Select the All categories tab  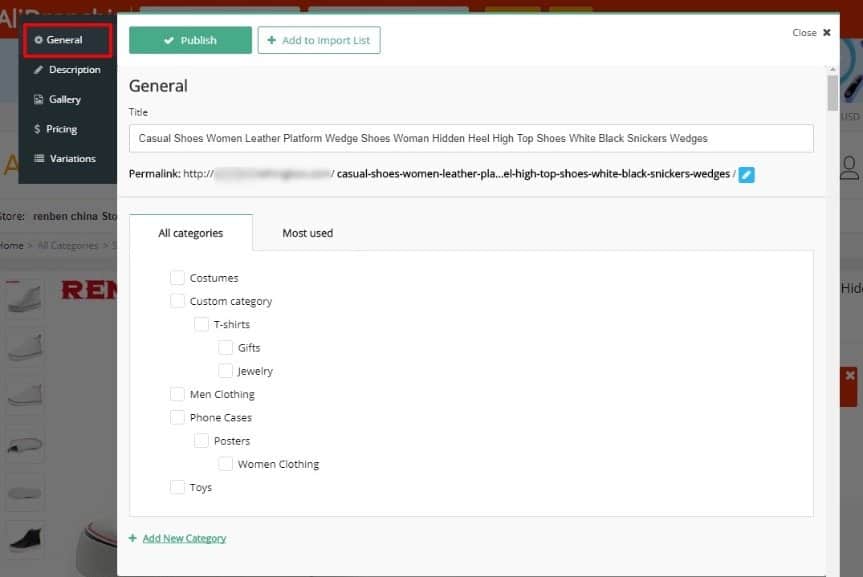tap(190, 233)
